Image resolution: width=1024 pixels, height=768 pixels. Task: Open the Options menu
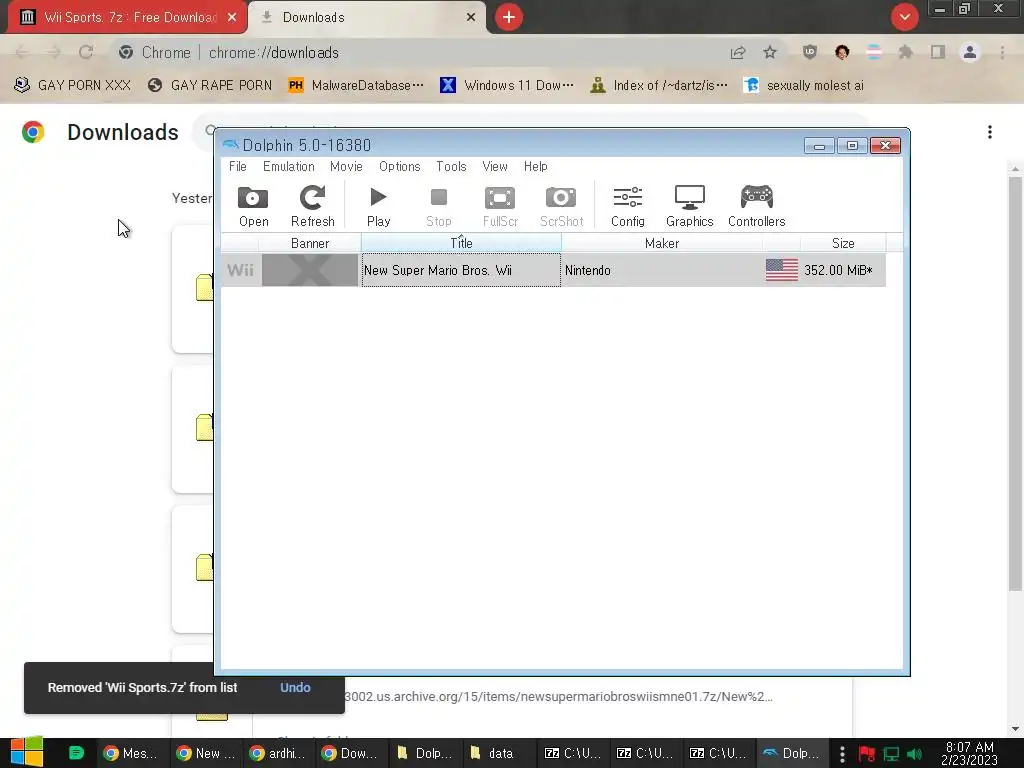pyautogui.click(x=400, y=167)
